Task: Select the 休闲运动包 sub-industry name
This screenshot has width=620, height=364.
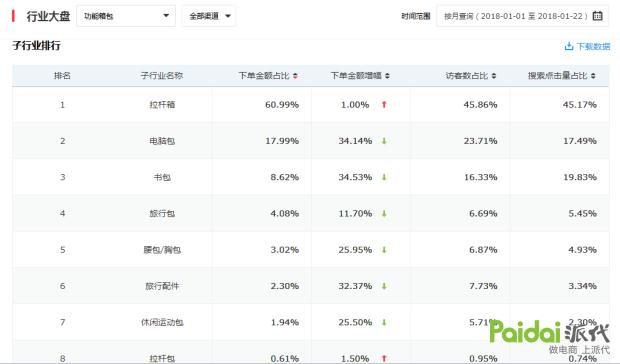Action: pyautogui.click(x=162, y=322)
